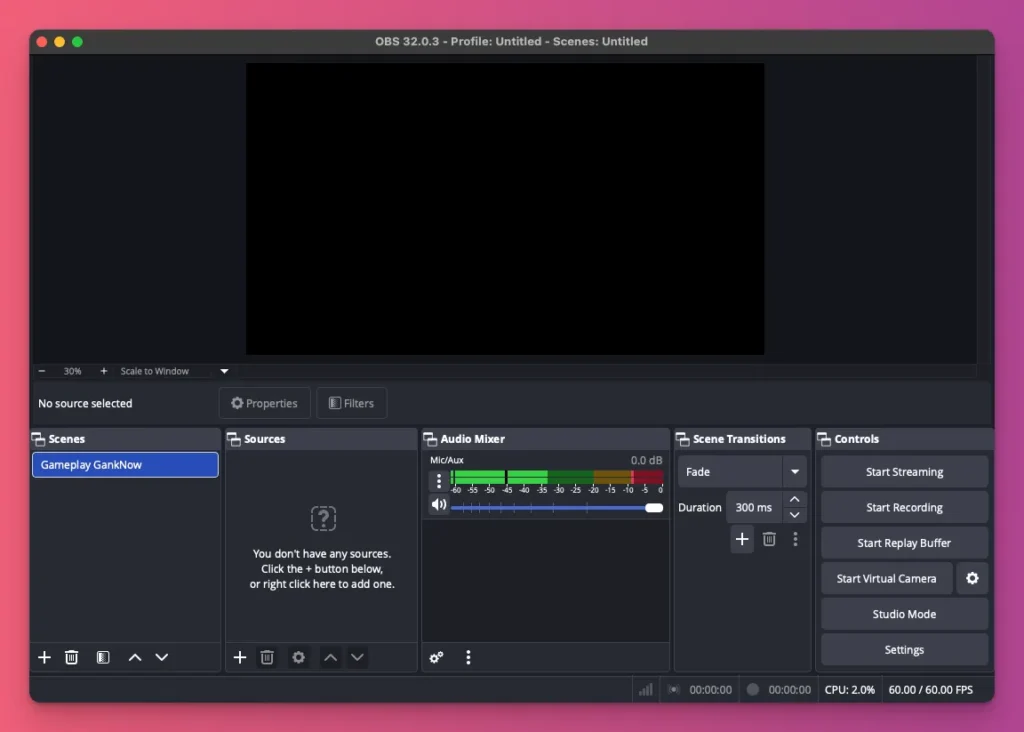Increase transition duration with the up stepper
Image resolution: width=1024 pixels, height=732 pixels.
point(795,499)
